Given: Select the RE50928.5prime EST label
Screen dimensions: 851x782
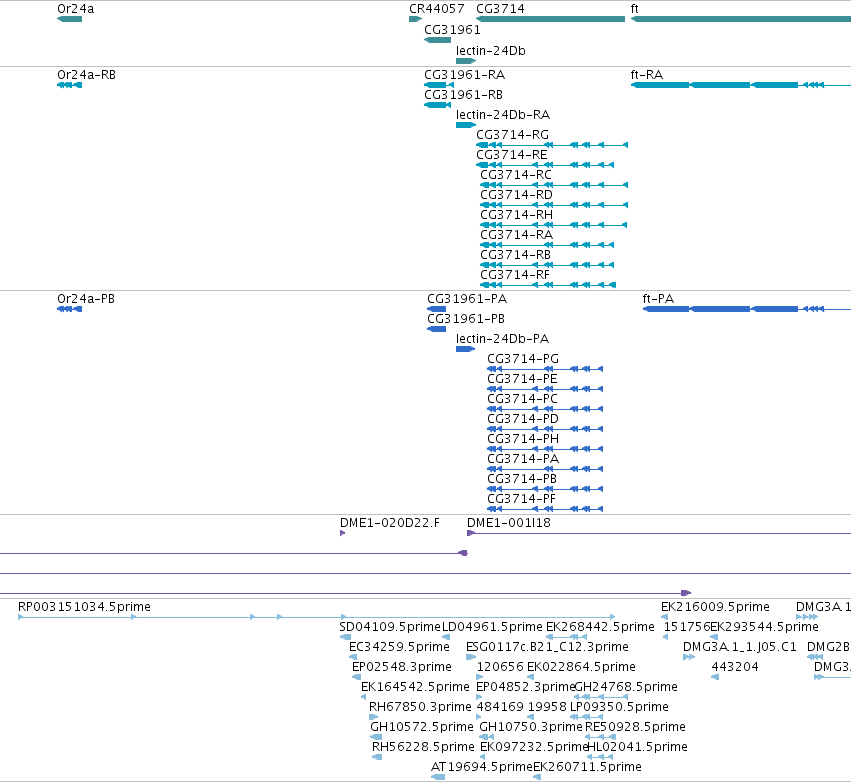Looking at the screenshot, I should 635,727.
